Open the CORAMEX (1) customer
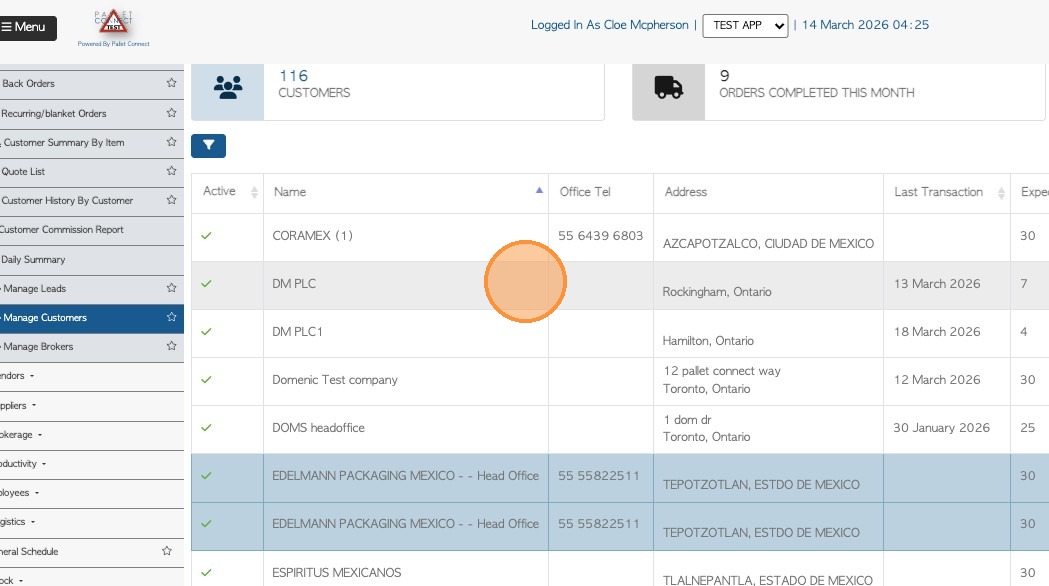This screenshot has width=1049, height=586. click(312, 235)
